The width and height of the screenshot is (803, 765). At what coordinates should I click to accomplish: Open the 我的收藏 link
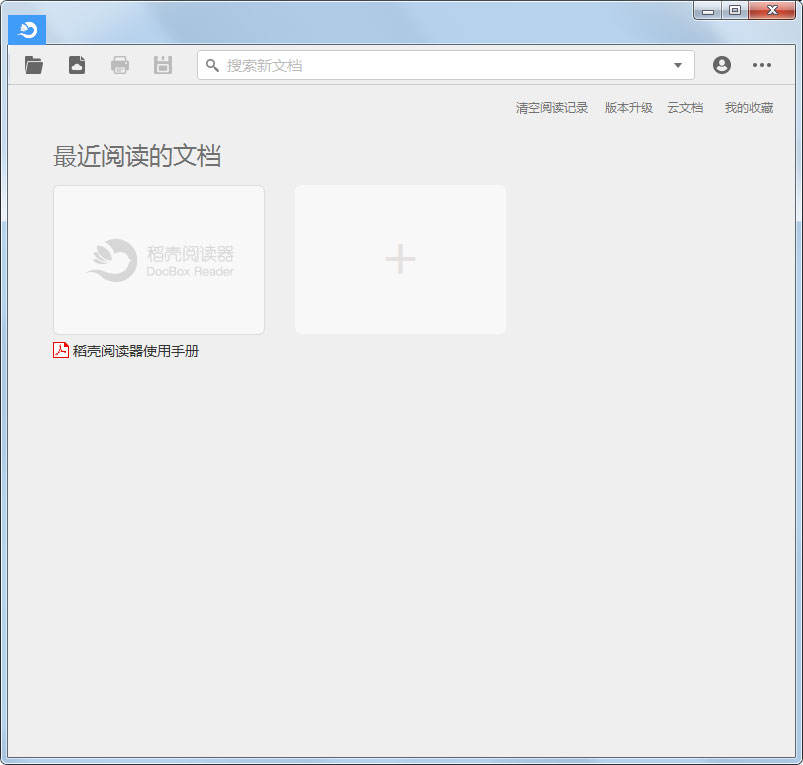click(x=748, y=108)
